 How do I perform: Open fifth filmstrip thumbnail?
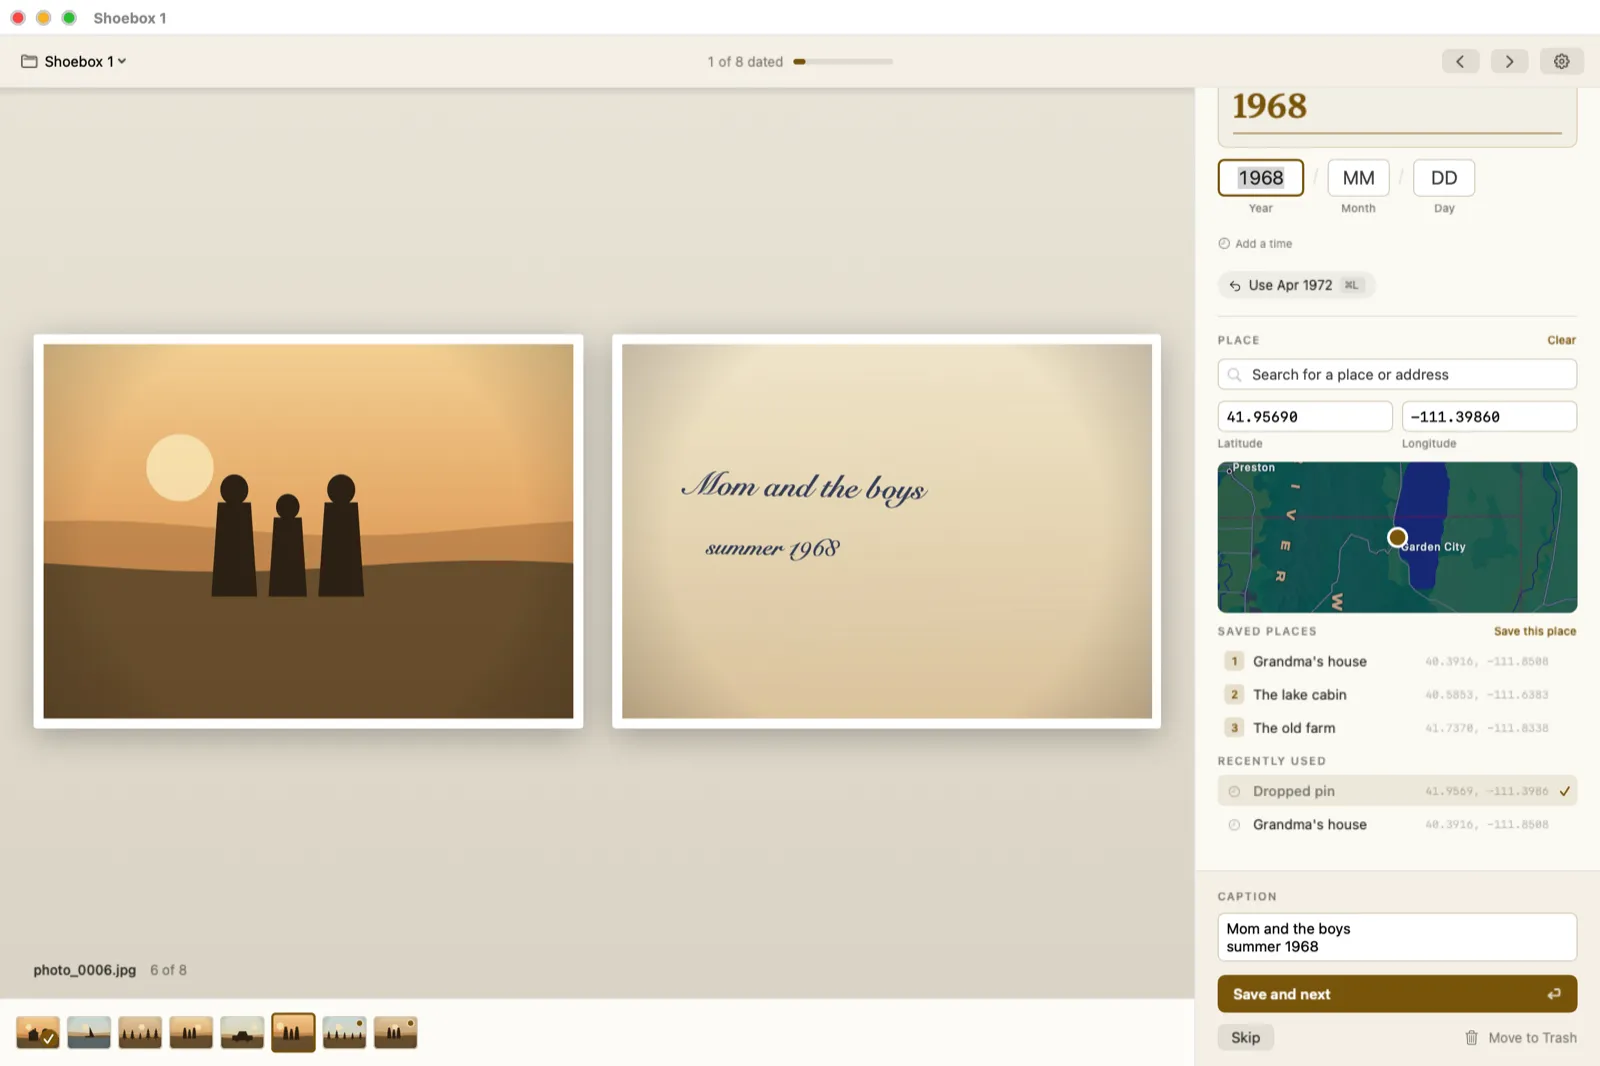(242, 1033)
